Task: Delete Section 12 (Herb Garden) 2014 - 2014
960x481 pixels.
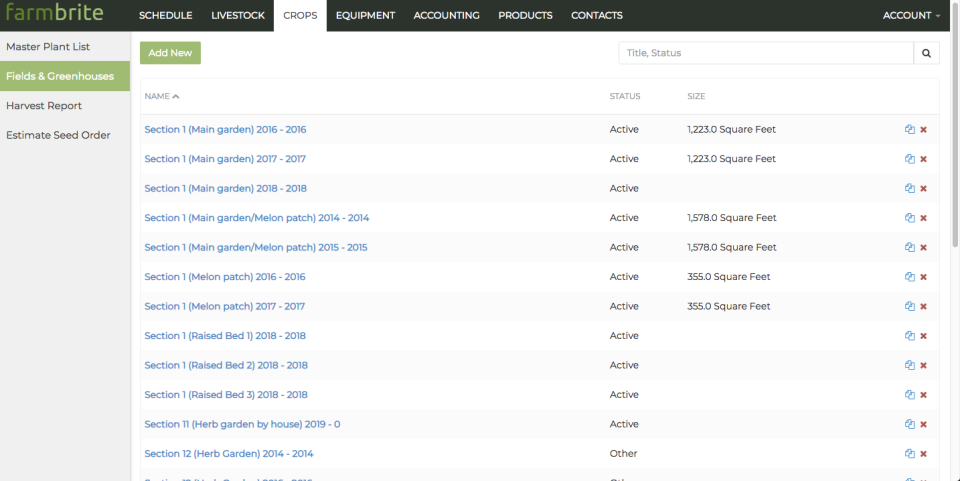Action: click(x=924, y=454)
